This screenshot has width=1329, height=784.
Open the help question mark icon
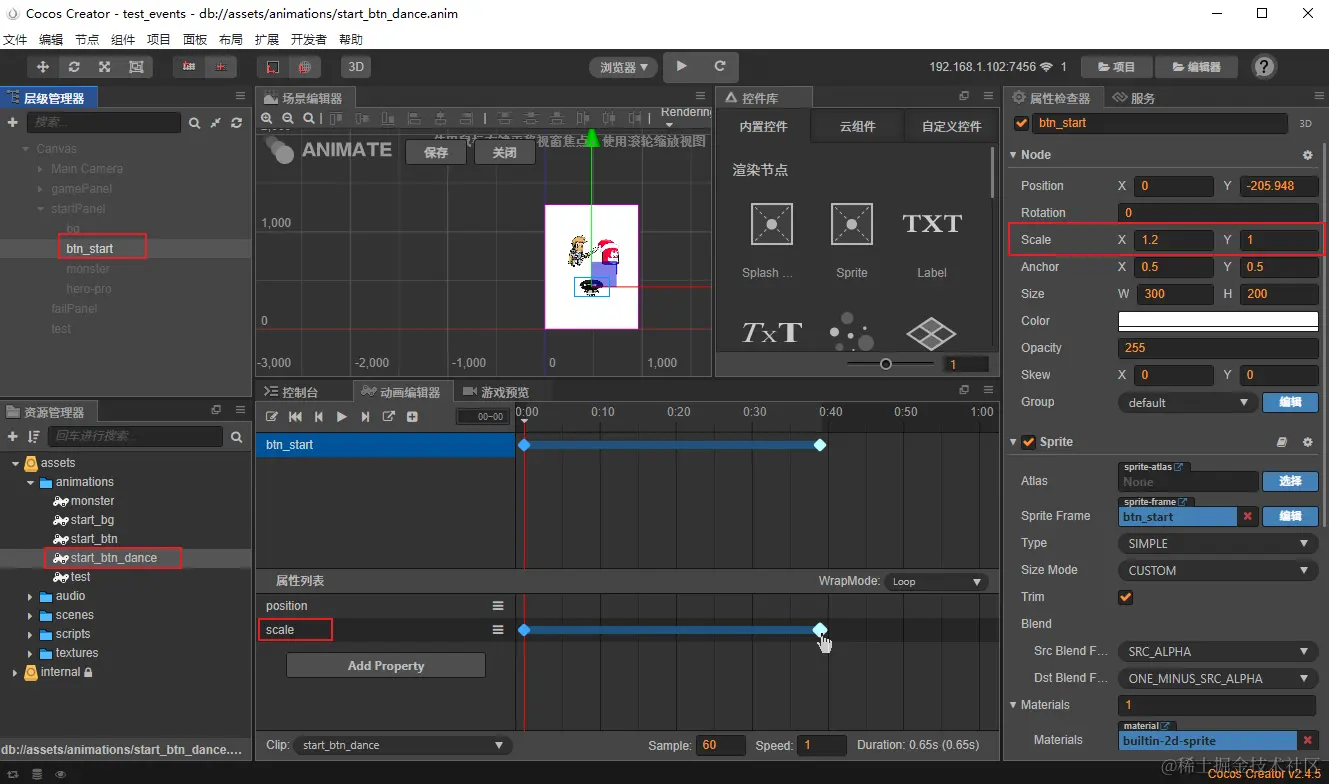[1264, 67]
